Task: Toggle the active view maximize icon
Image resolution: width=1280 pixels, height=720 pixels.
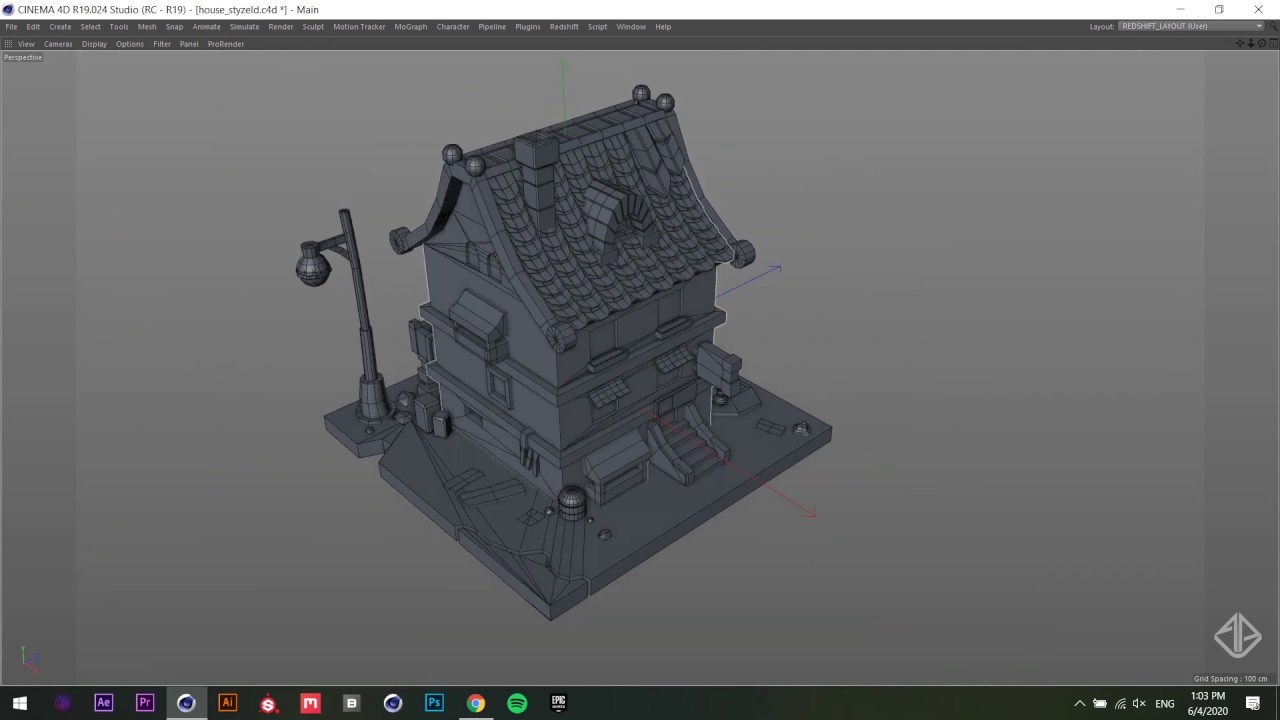Action: (x=1273, y=43)
